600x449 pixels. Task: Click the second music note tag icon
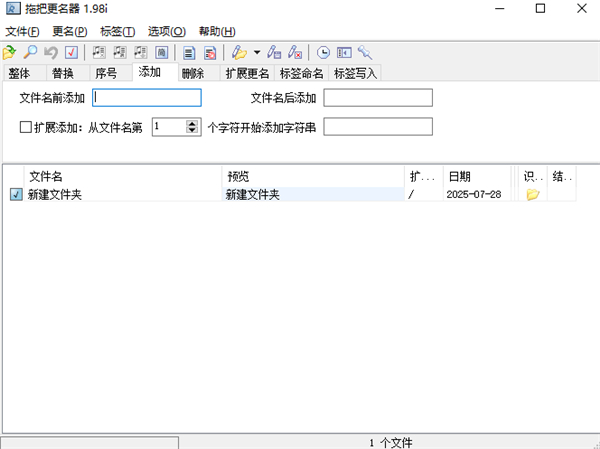click(120, 52)
